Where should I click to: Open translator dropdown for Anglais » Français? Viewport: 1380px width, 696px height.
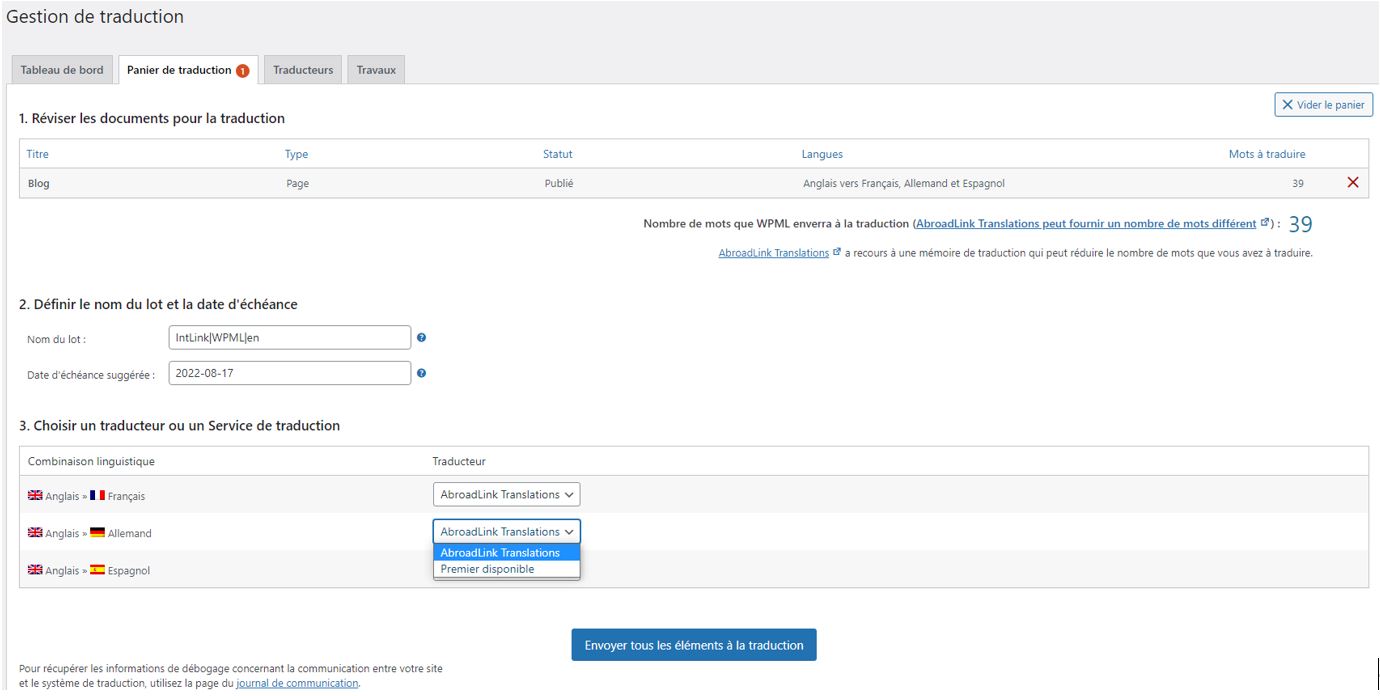tap(506, 495)
